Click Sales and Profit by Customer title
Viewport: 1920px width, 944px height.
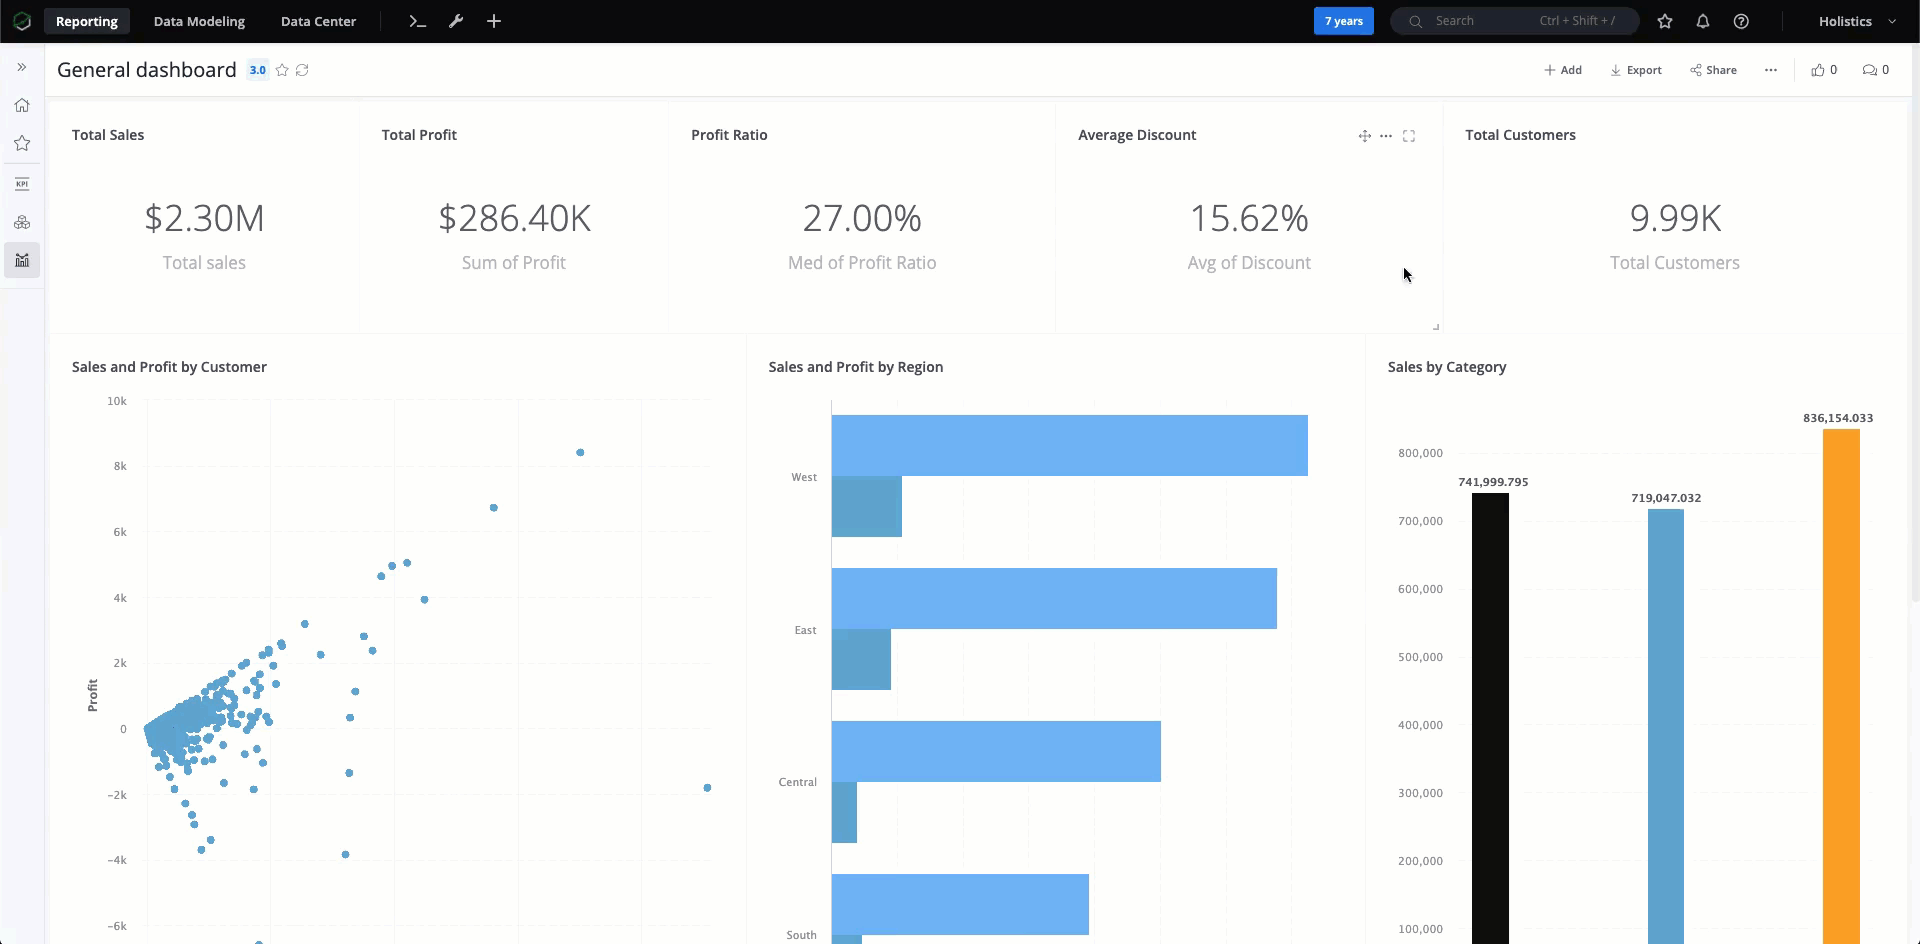[x=169, y=367]
